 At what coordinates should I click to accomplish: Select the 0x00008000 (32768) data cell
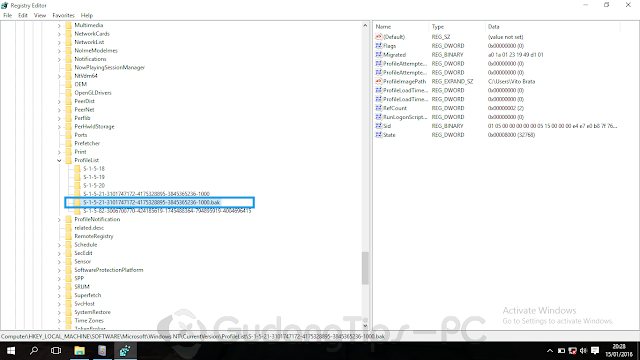(511, 135)
